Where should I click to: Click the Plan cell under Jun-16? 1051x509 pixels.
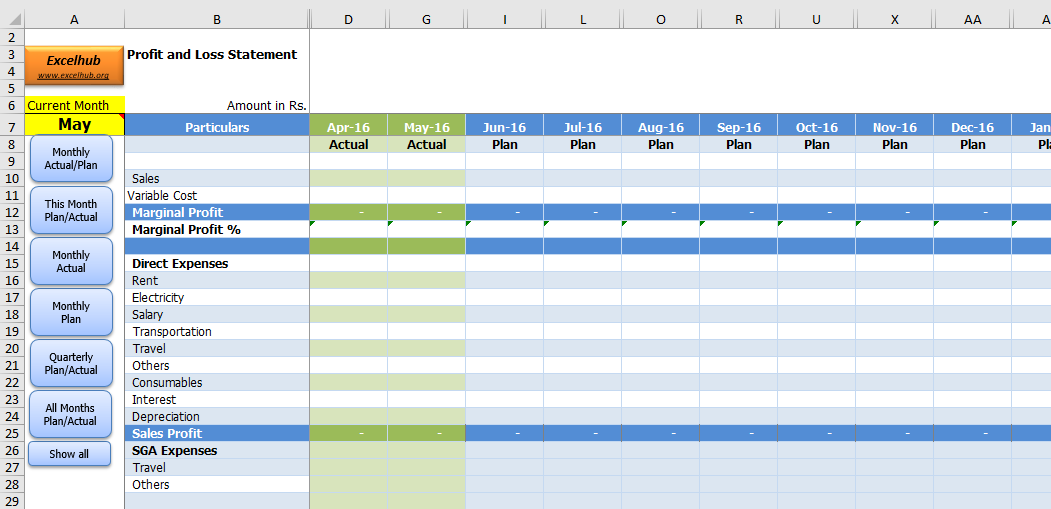(505, 144)
